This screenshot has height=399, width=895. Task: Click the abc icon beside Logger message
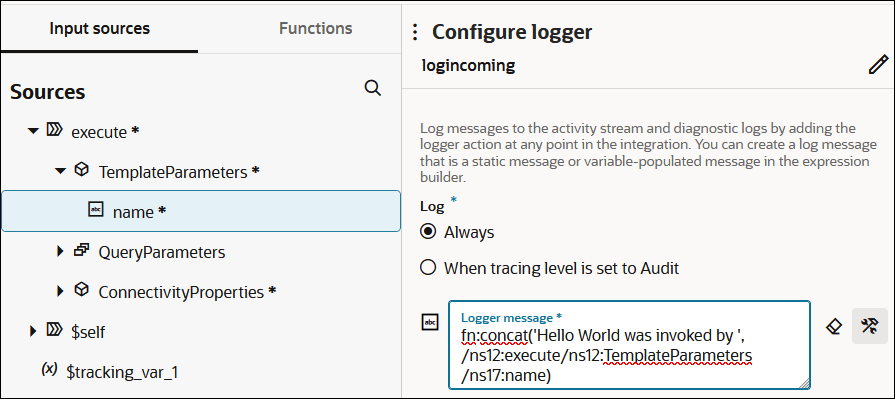click(x=430, y=322)
